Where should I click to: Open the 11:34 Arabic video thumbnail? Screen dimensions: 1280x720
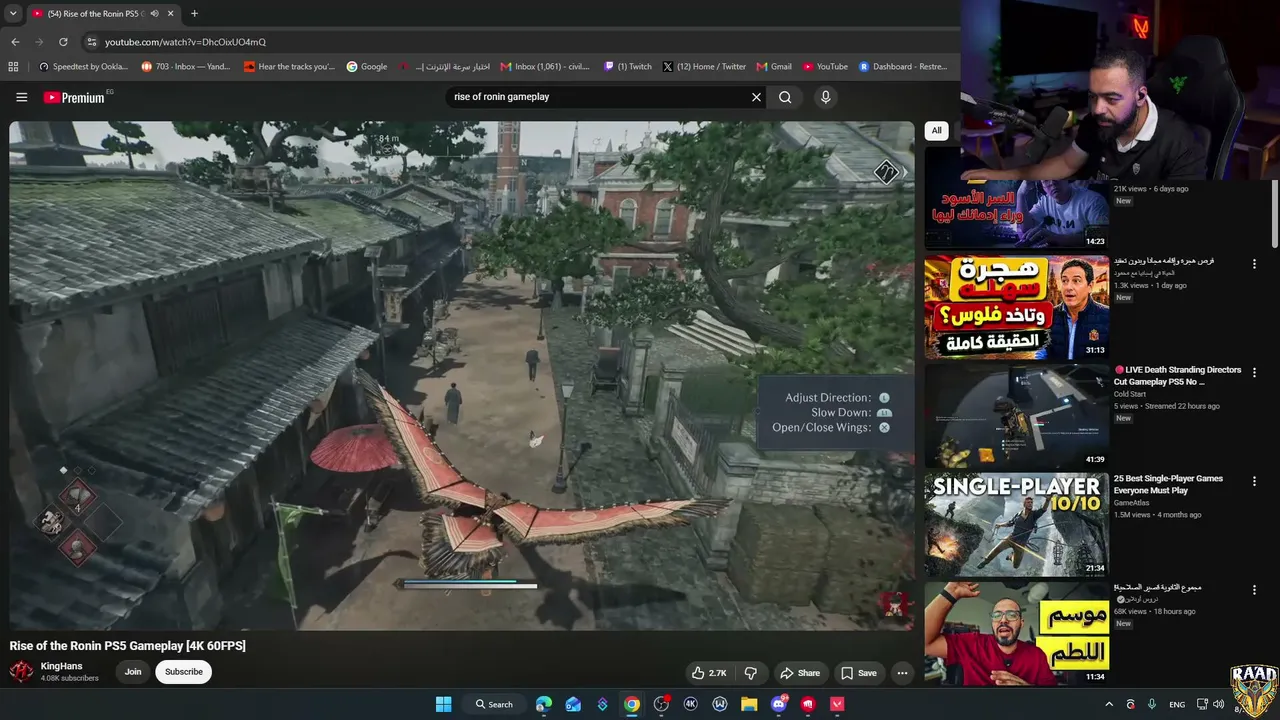tap(1016, 634)
